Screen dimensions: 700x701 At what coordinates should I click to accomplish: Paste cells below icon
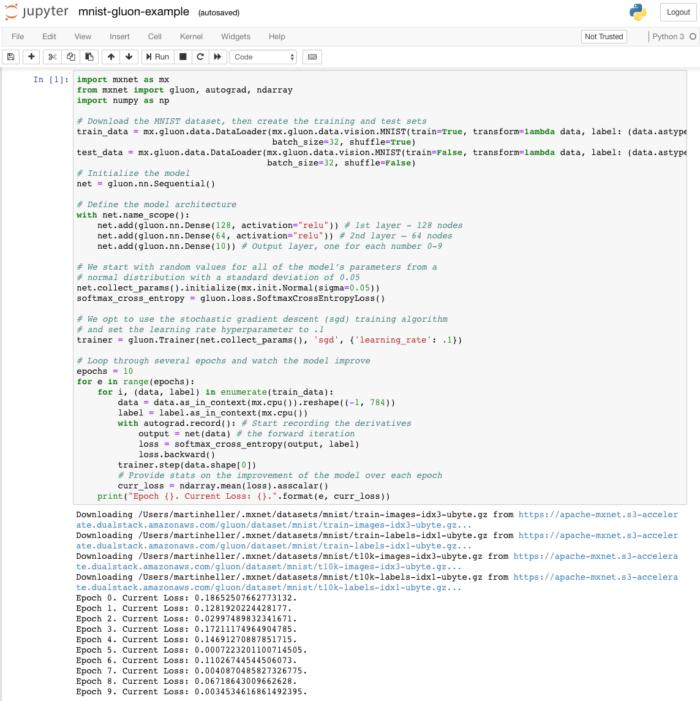click(x=89, y=57)
